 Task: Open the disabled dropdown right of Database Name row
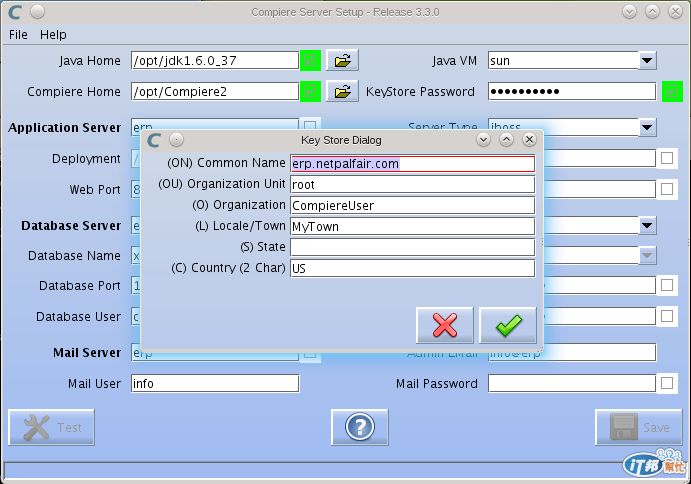point(647,255)
